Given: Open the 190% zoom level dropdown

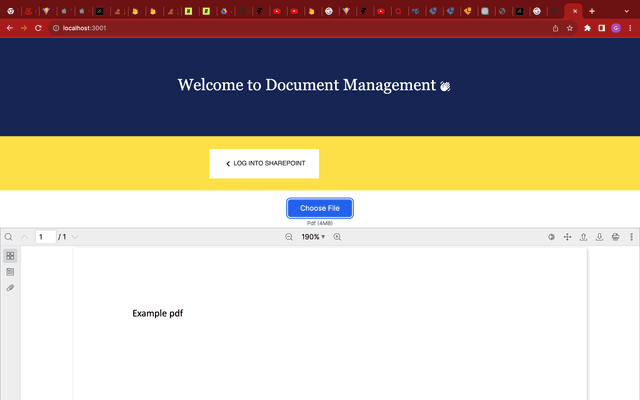Looking at the screenshot, I should 313,237.
